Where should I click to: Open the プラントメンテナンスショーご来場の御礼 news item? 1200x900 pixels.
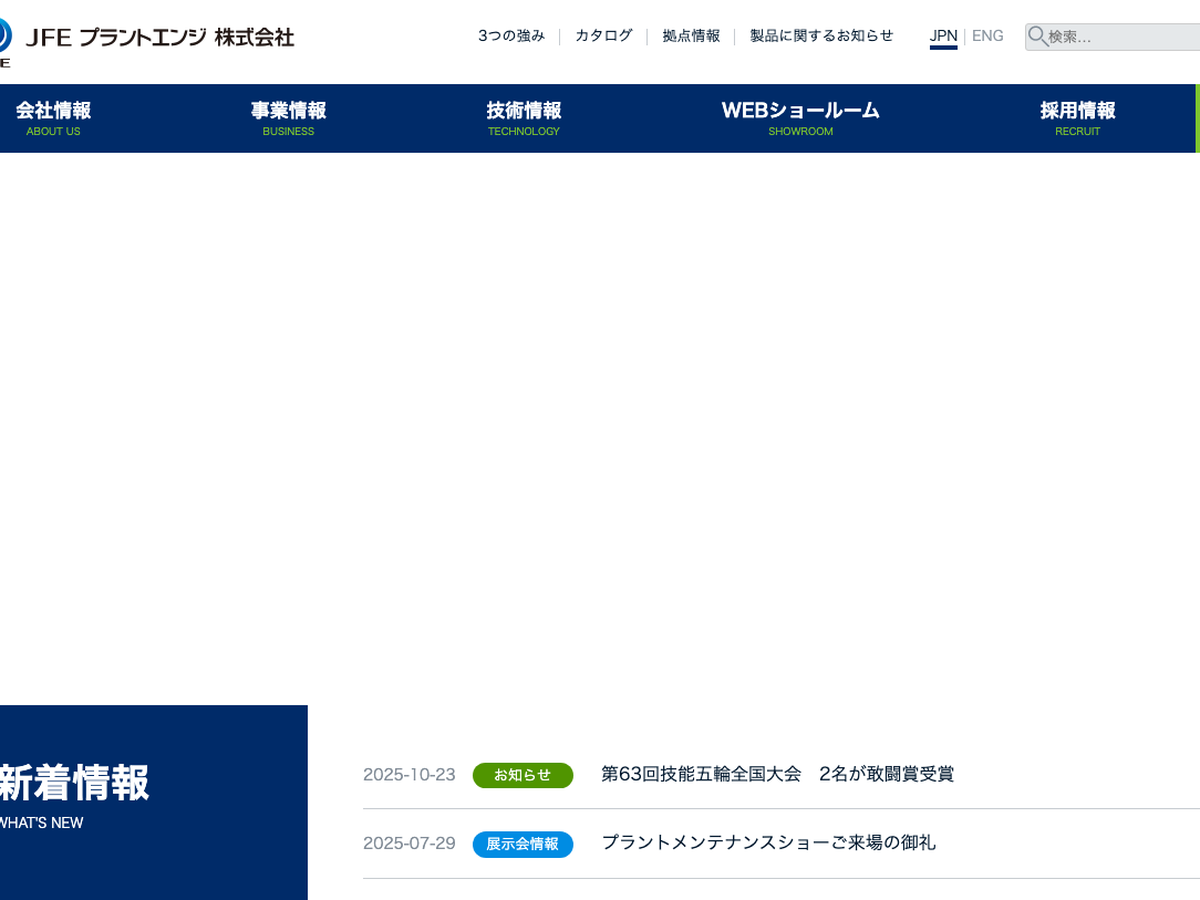[x=768, y=843]
